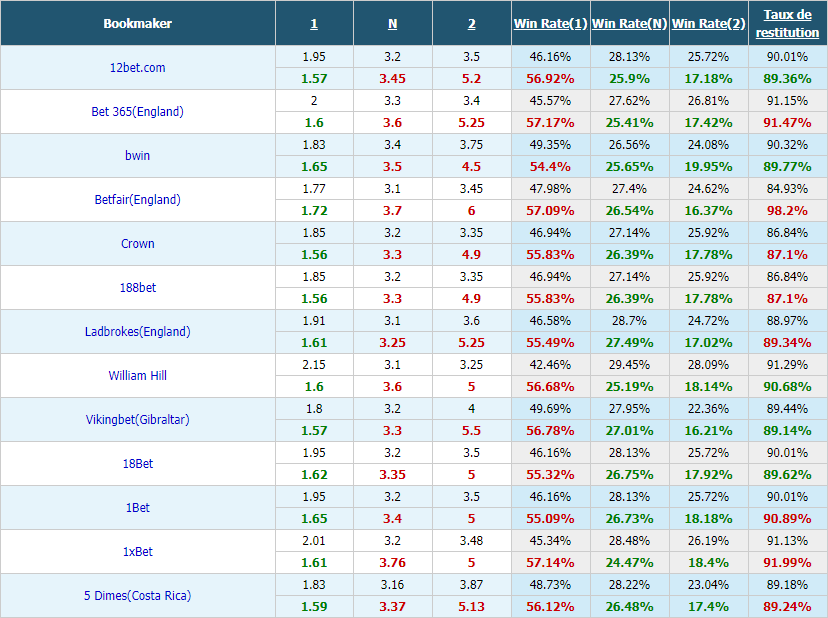
Task: Select Bet 365's opening home odds 2
Action: [314, 100]
